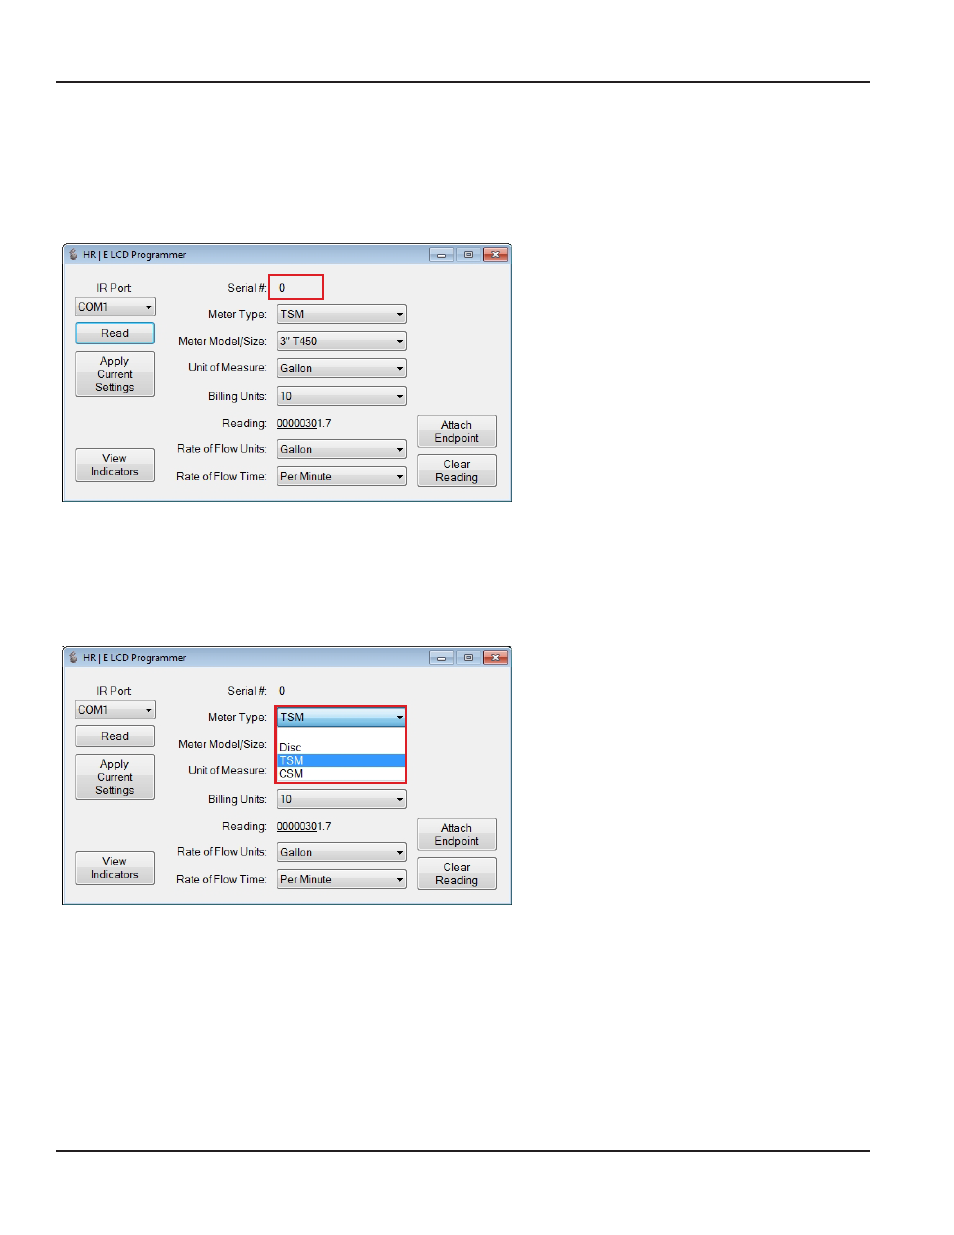Maximize the lower HR|E LCD Programmer window
This screenshot has width=954, height=1235.
tap(468, 657)
